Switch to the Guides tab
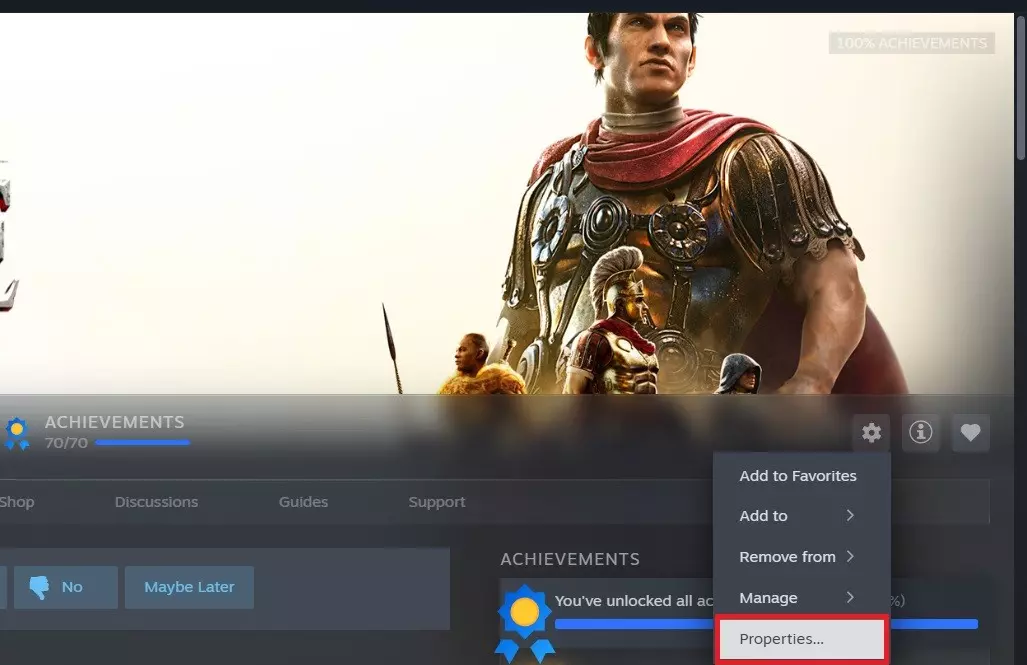Screen dimensions: 1027x665 tap(303, 502)
